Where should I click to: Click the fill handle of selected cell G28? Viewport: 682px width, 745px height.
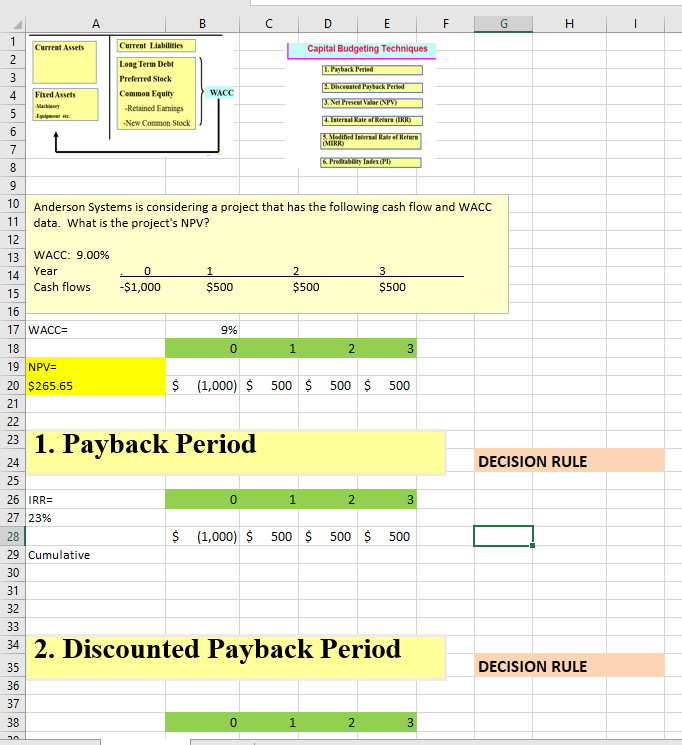point(532,545)
